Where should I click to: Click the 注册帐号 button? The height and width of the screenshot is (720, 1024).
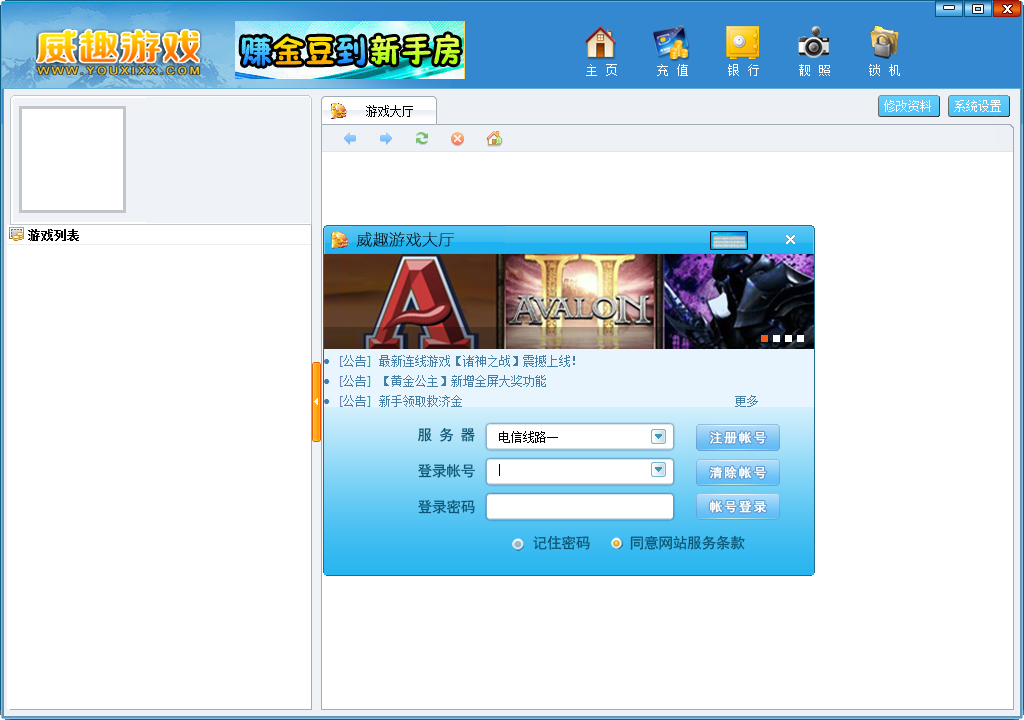(x=737, y=438)
